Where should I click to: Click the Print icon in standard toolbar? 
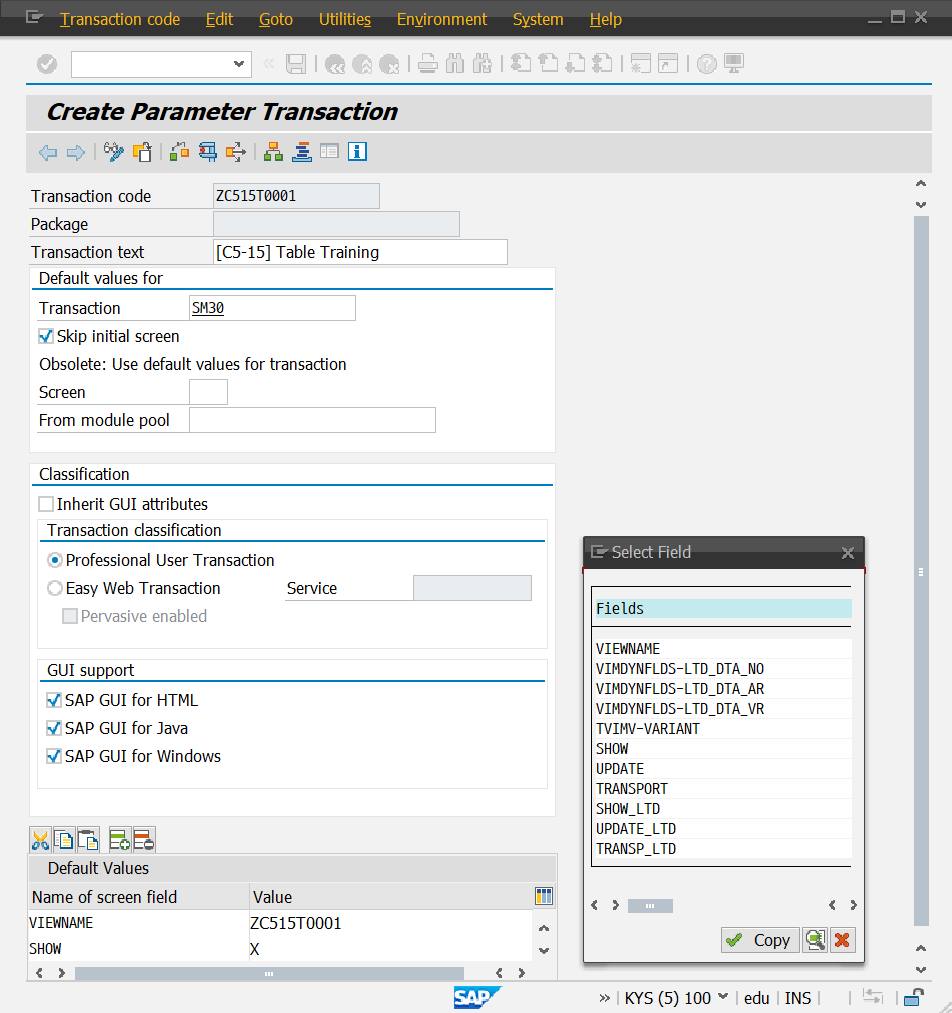428,64
